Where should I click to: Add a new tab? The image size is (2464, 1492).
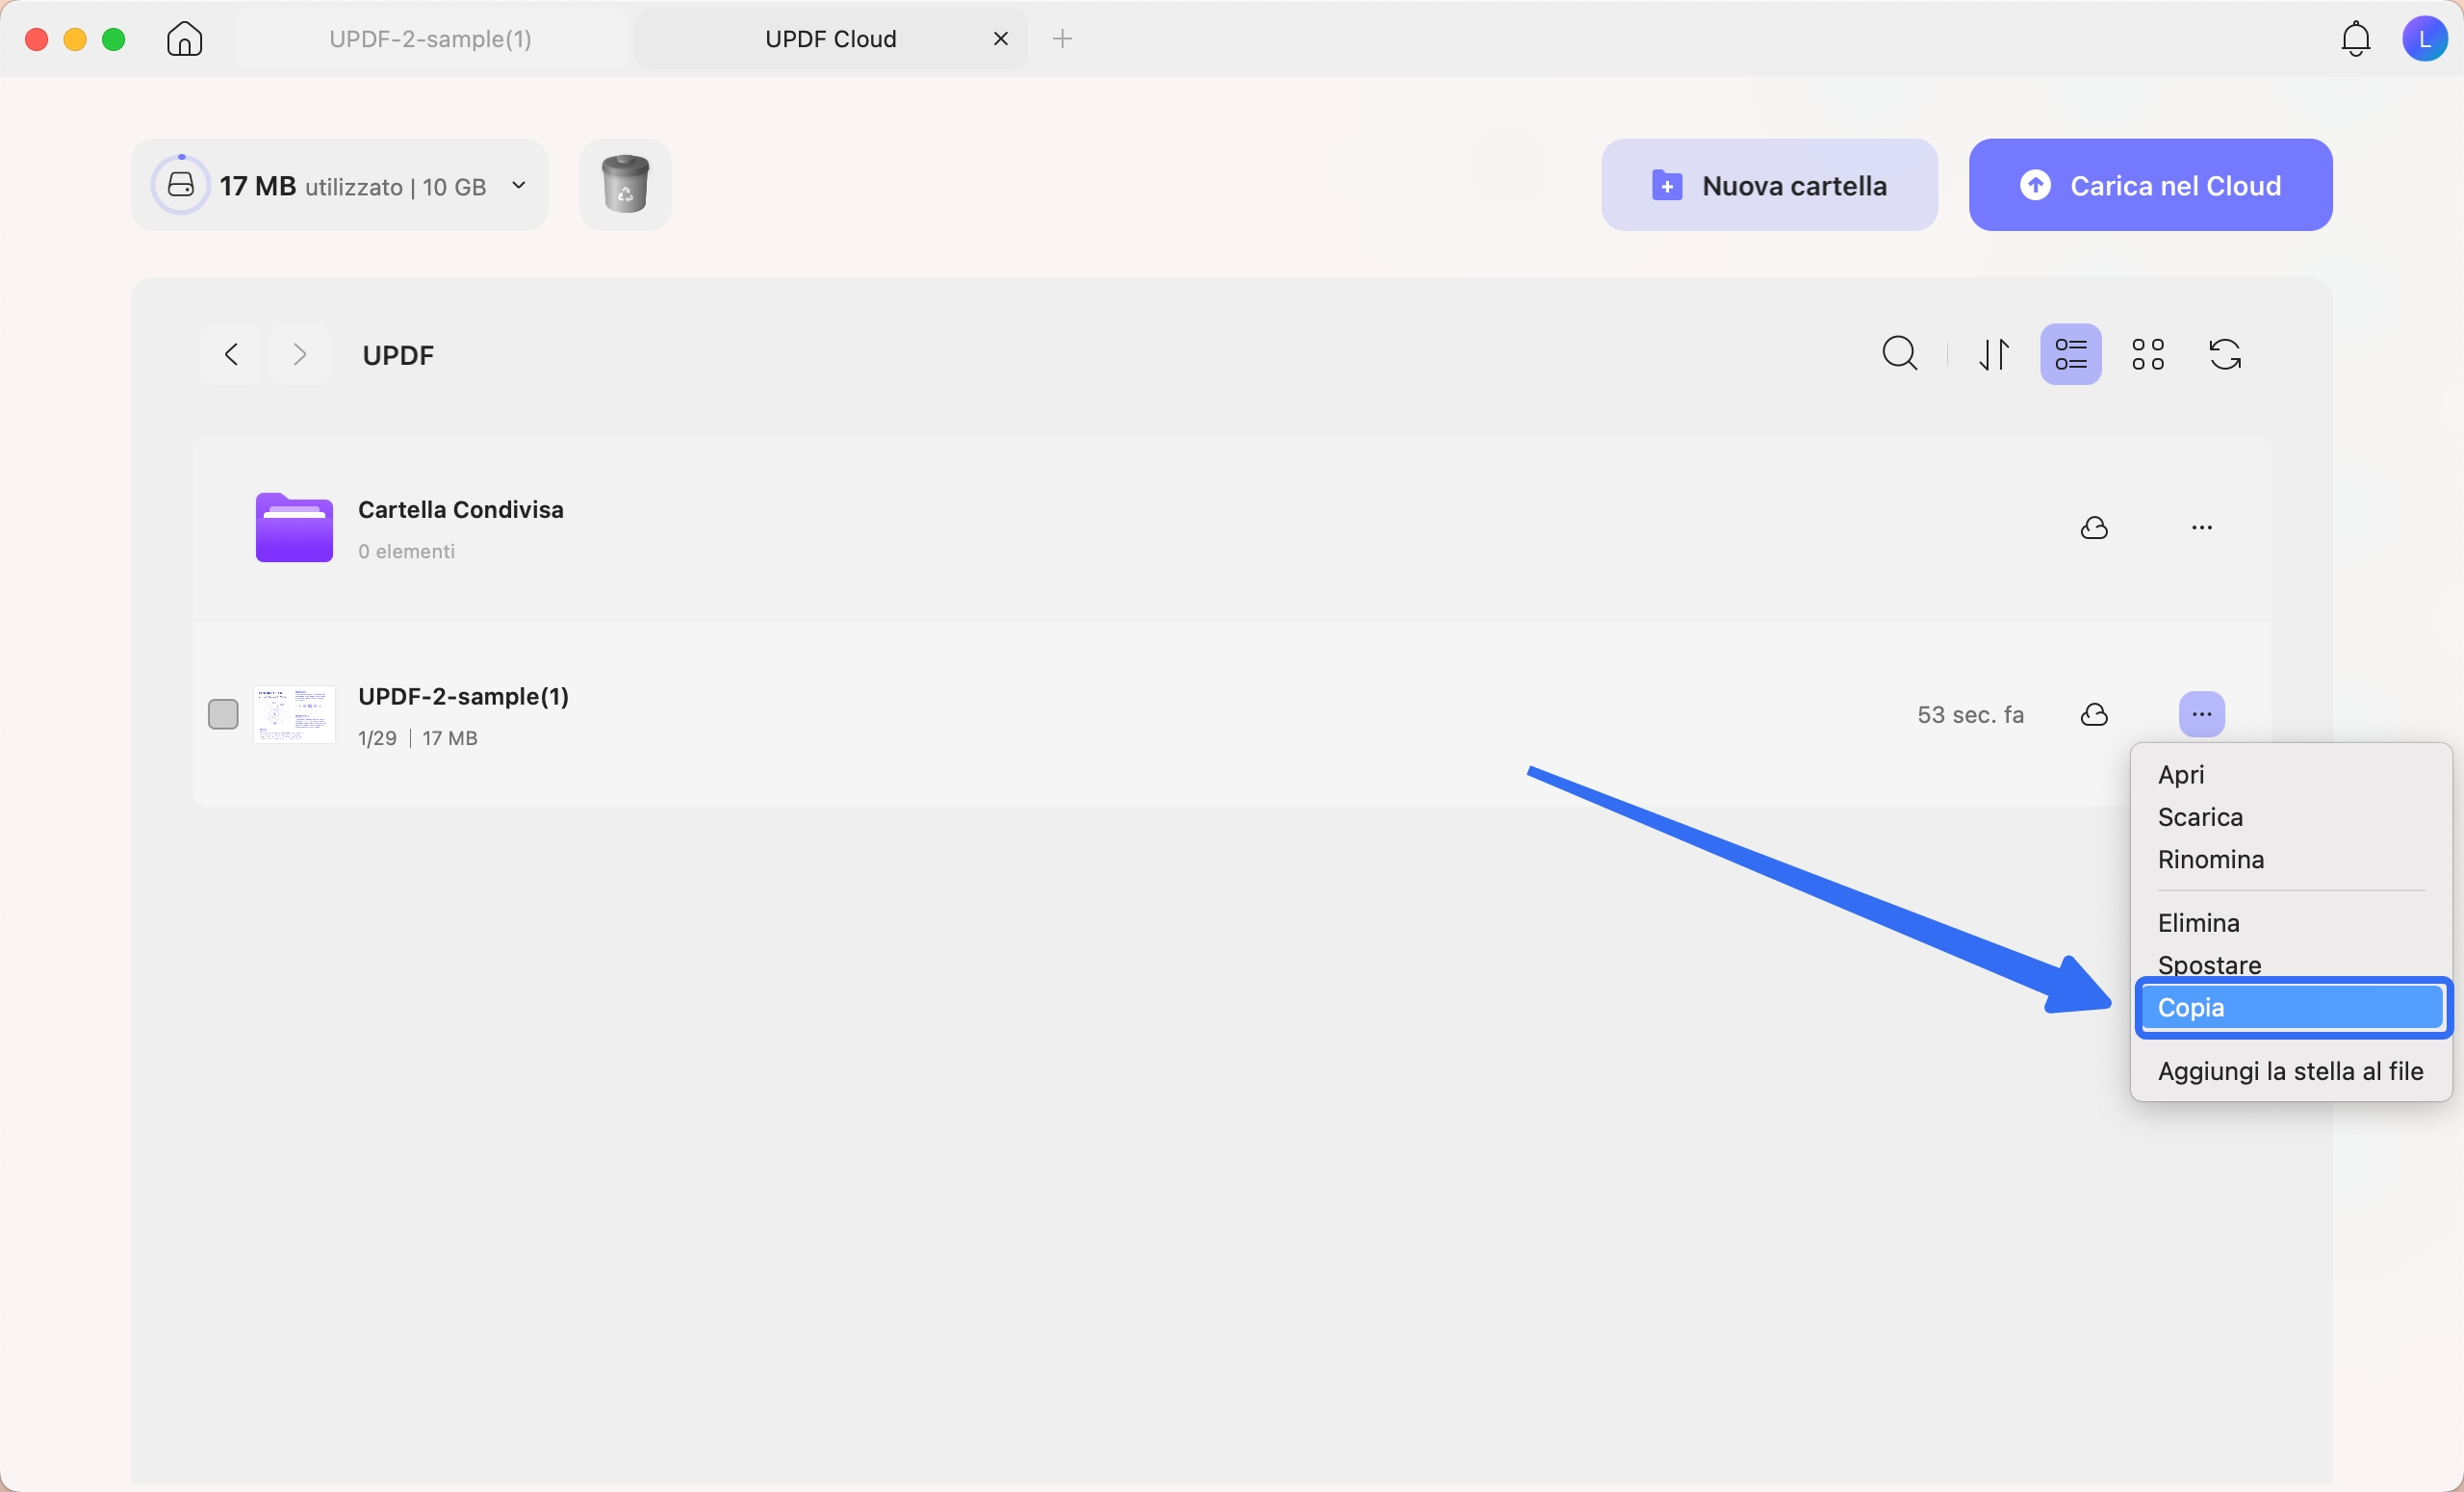point(1063,39)
